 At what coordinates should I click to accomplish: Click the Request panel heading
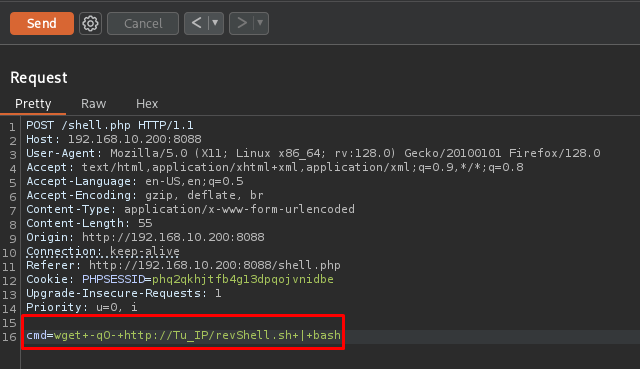click(39, 78)
